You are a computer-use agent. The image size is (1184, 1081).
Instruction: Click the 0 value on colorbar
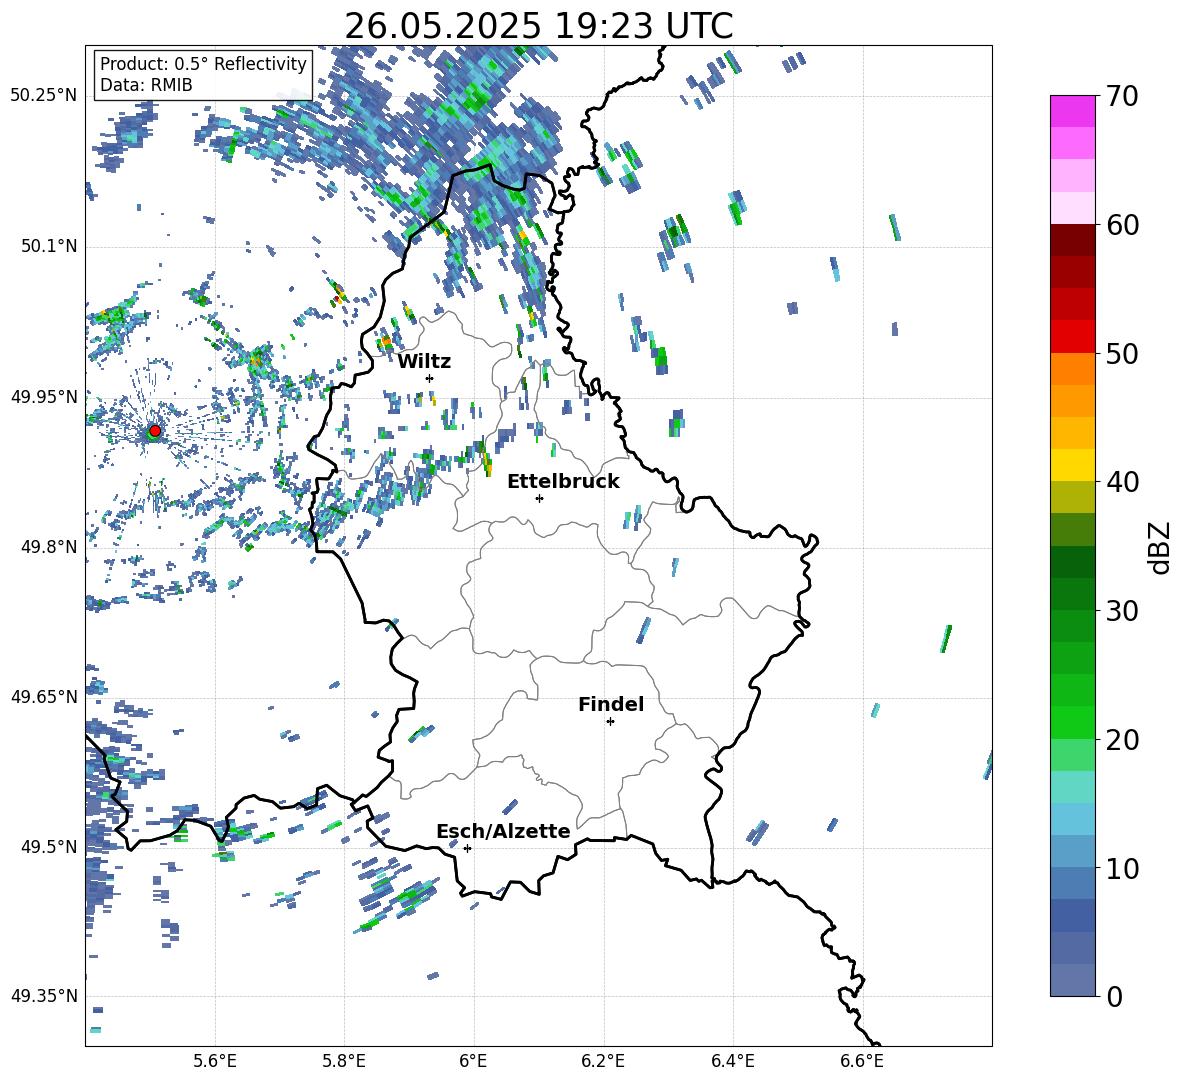pyautogui.click(x=1114, y=996)
